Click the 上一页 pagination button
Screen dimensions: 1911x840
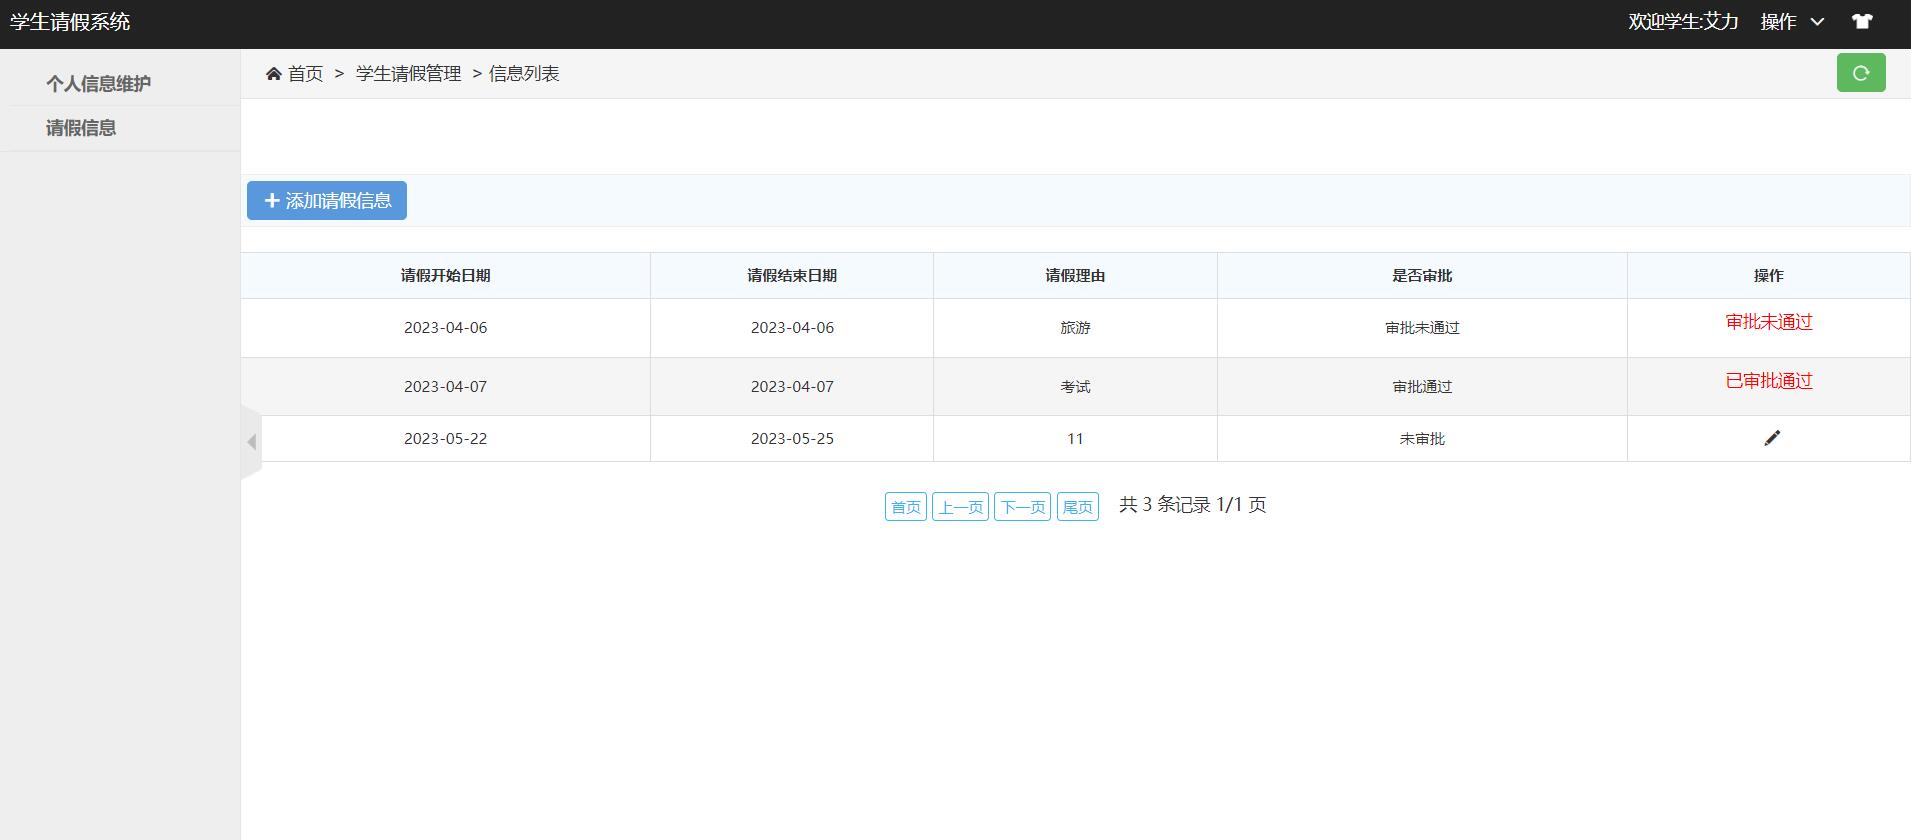960,507
